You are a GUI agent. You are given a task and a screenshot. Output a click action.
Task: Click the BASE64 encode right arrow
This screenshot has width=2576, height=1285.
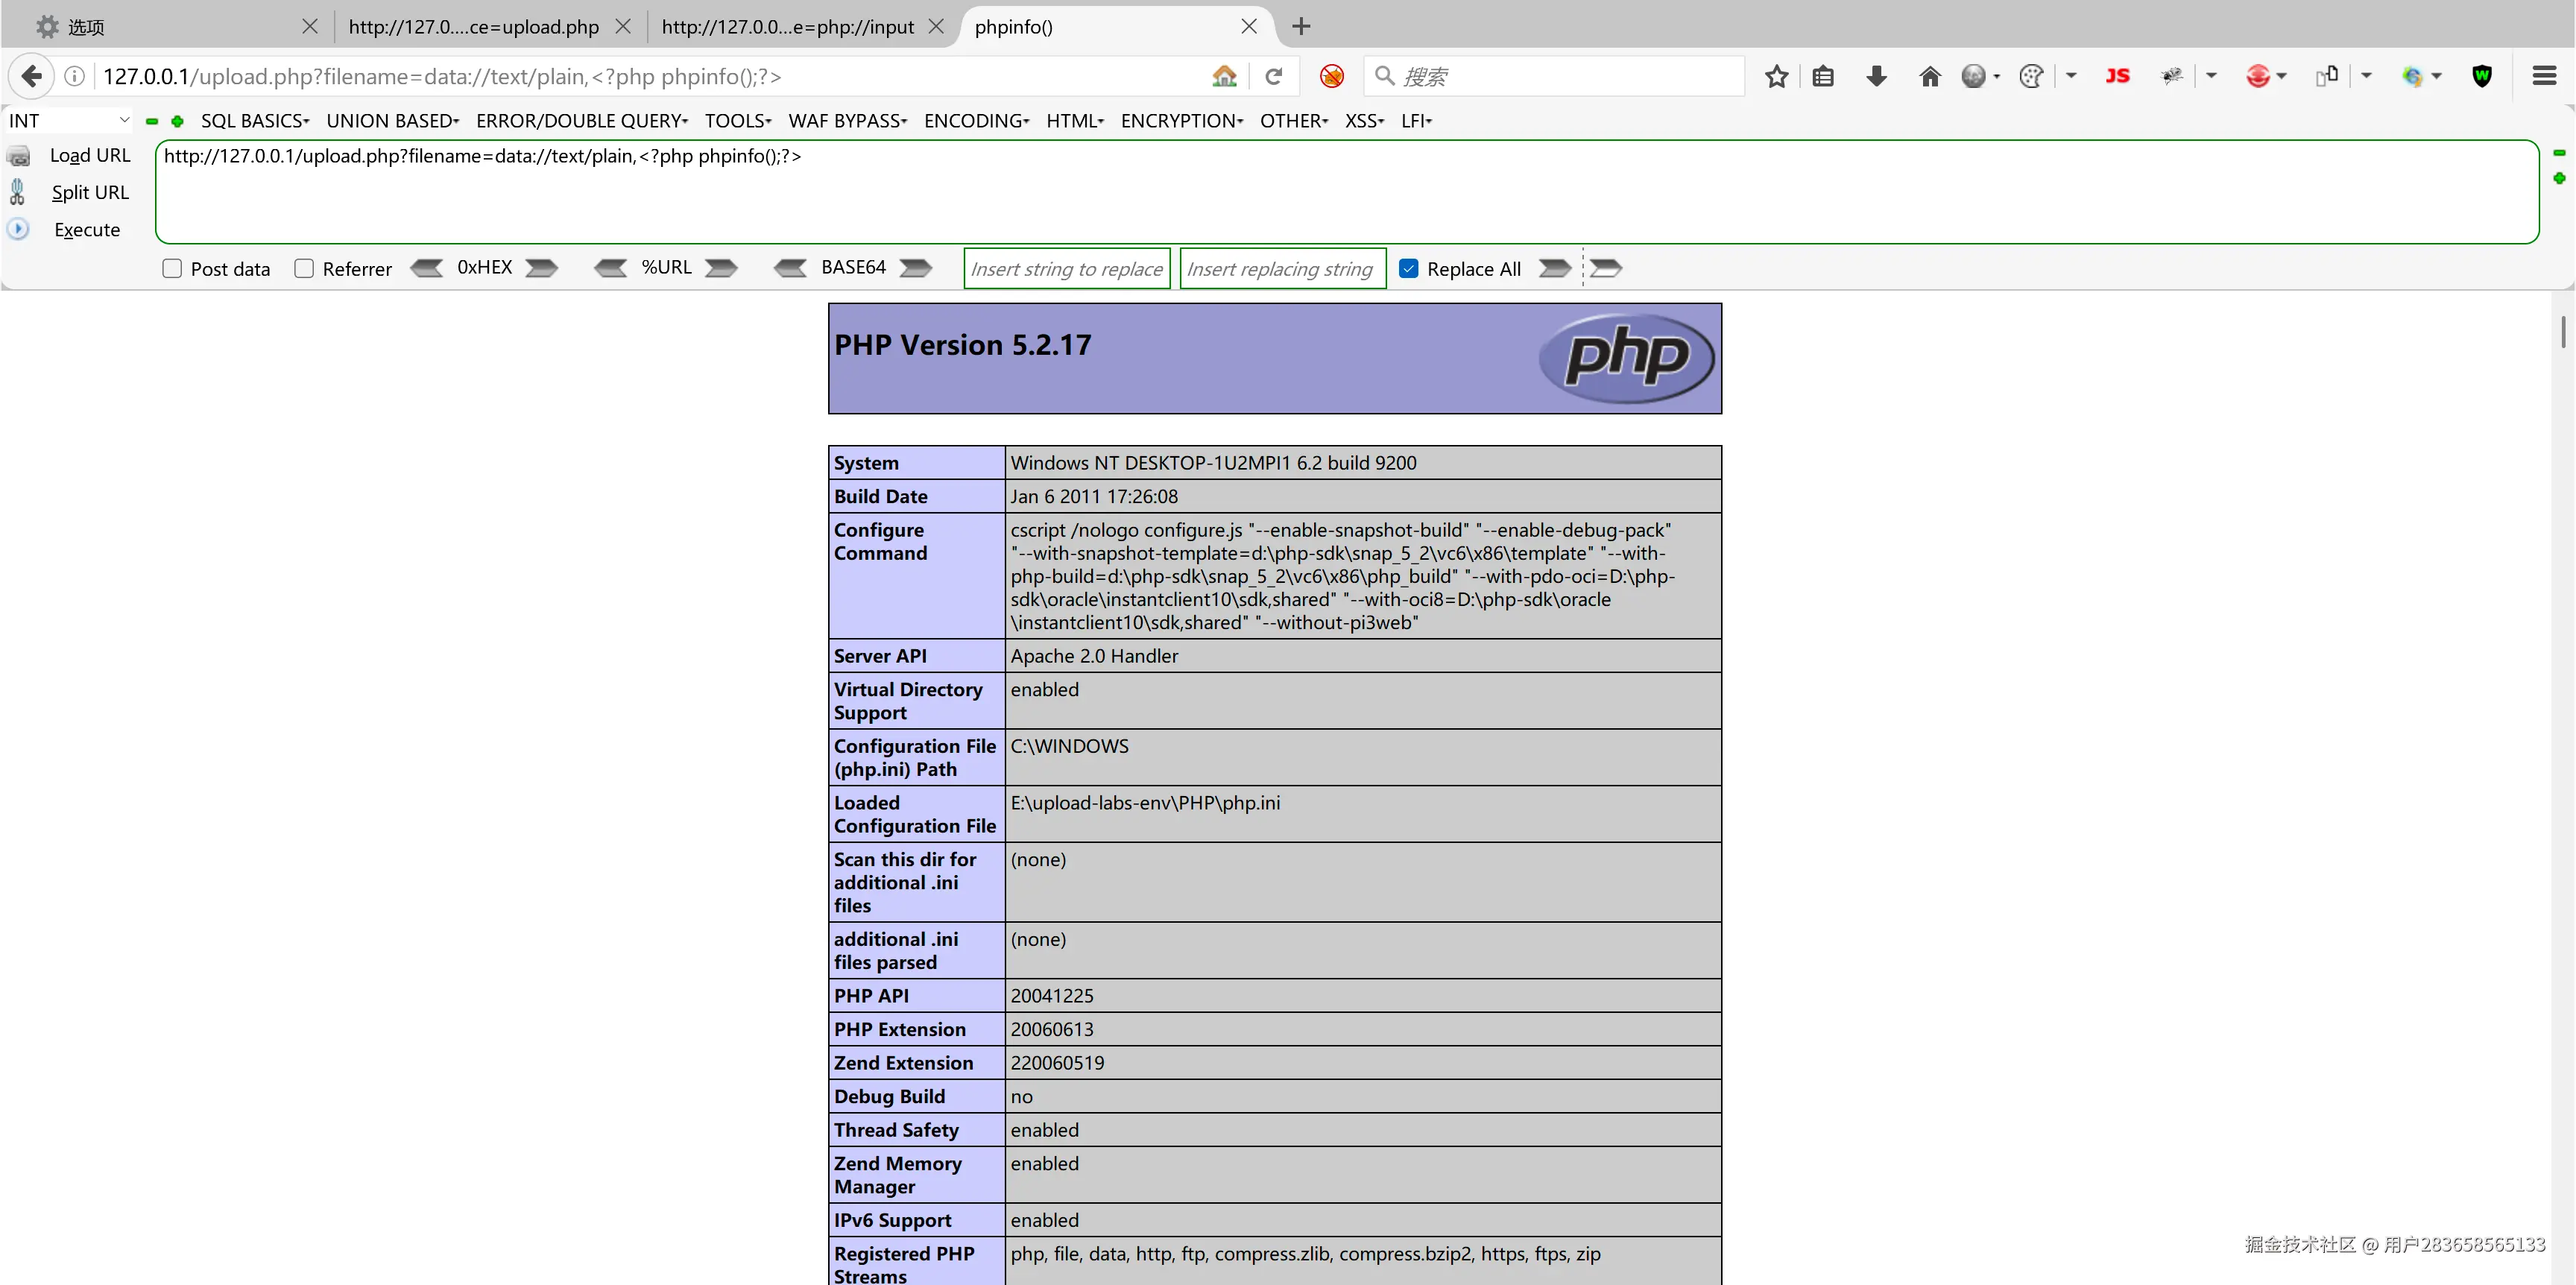click(x=915, y=268)
